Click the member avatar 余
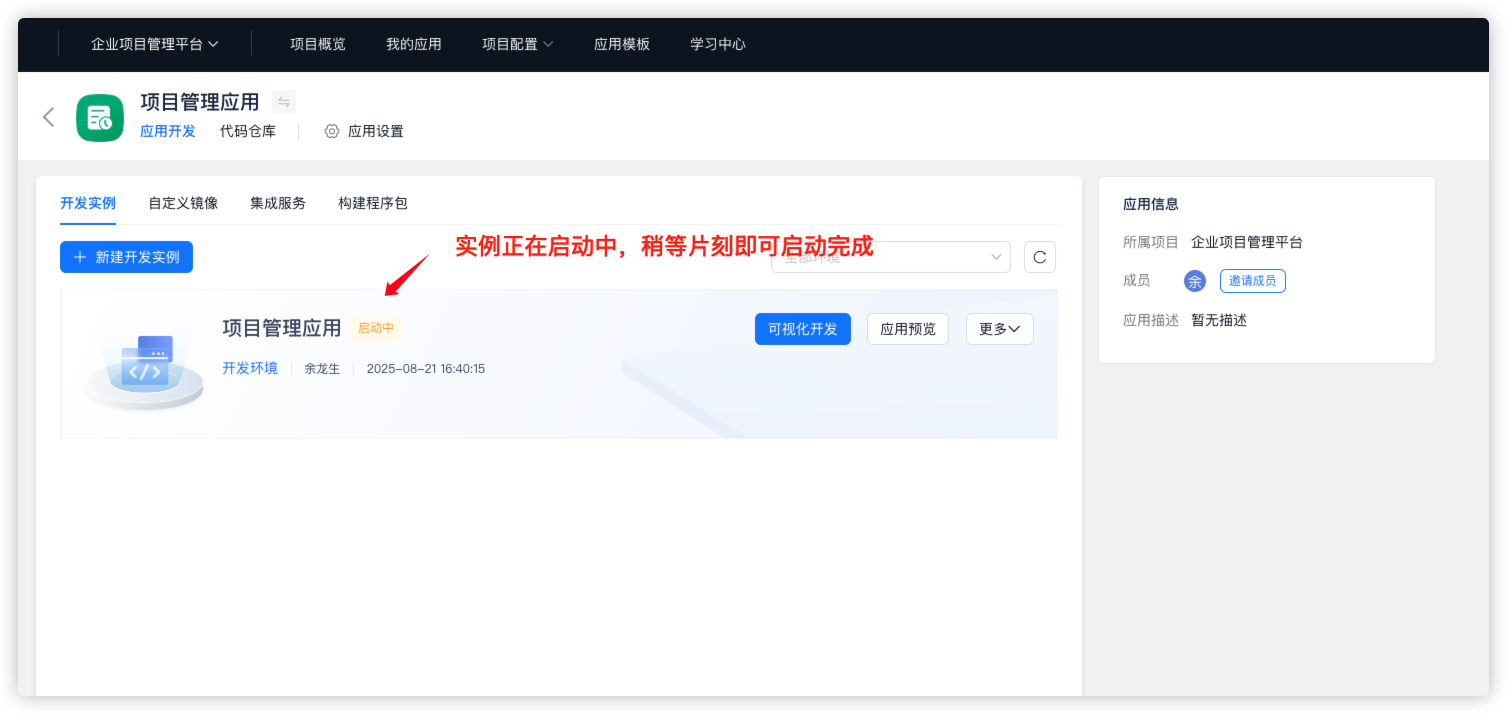Viewport: 1507px width, 714px height. coord(1194,281)
